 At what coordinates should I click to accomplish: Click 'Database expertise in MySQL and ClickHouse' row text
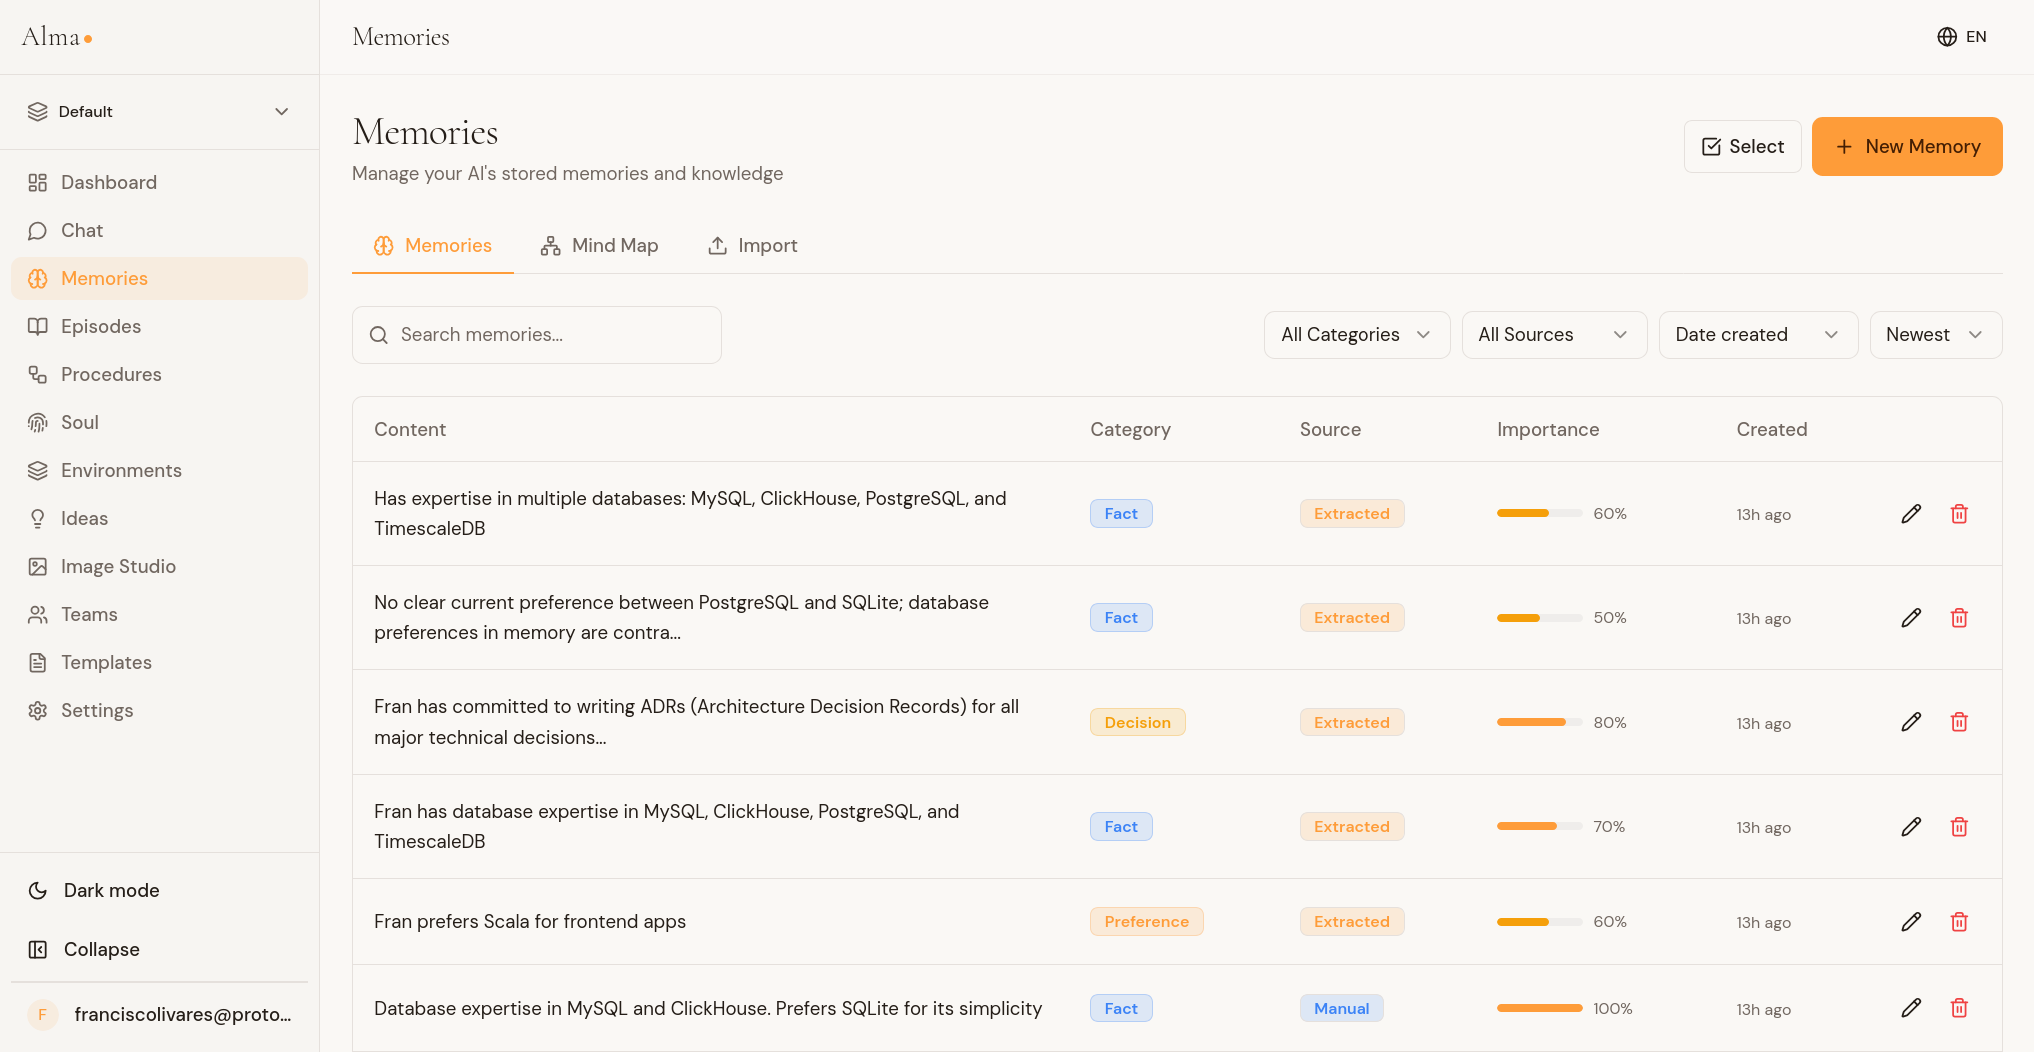(708, 1008)
